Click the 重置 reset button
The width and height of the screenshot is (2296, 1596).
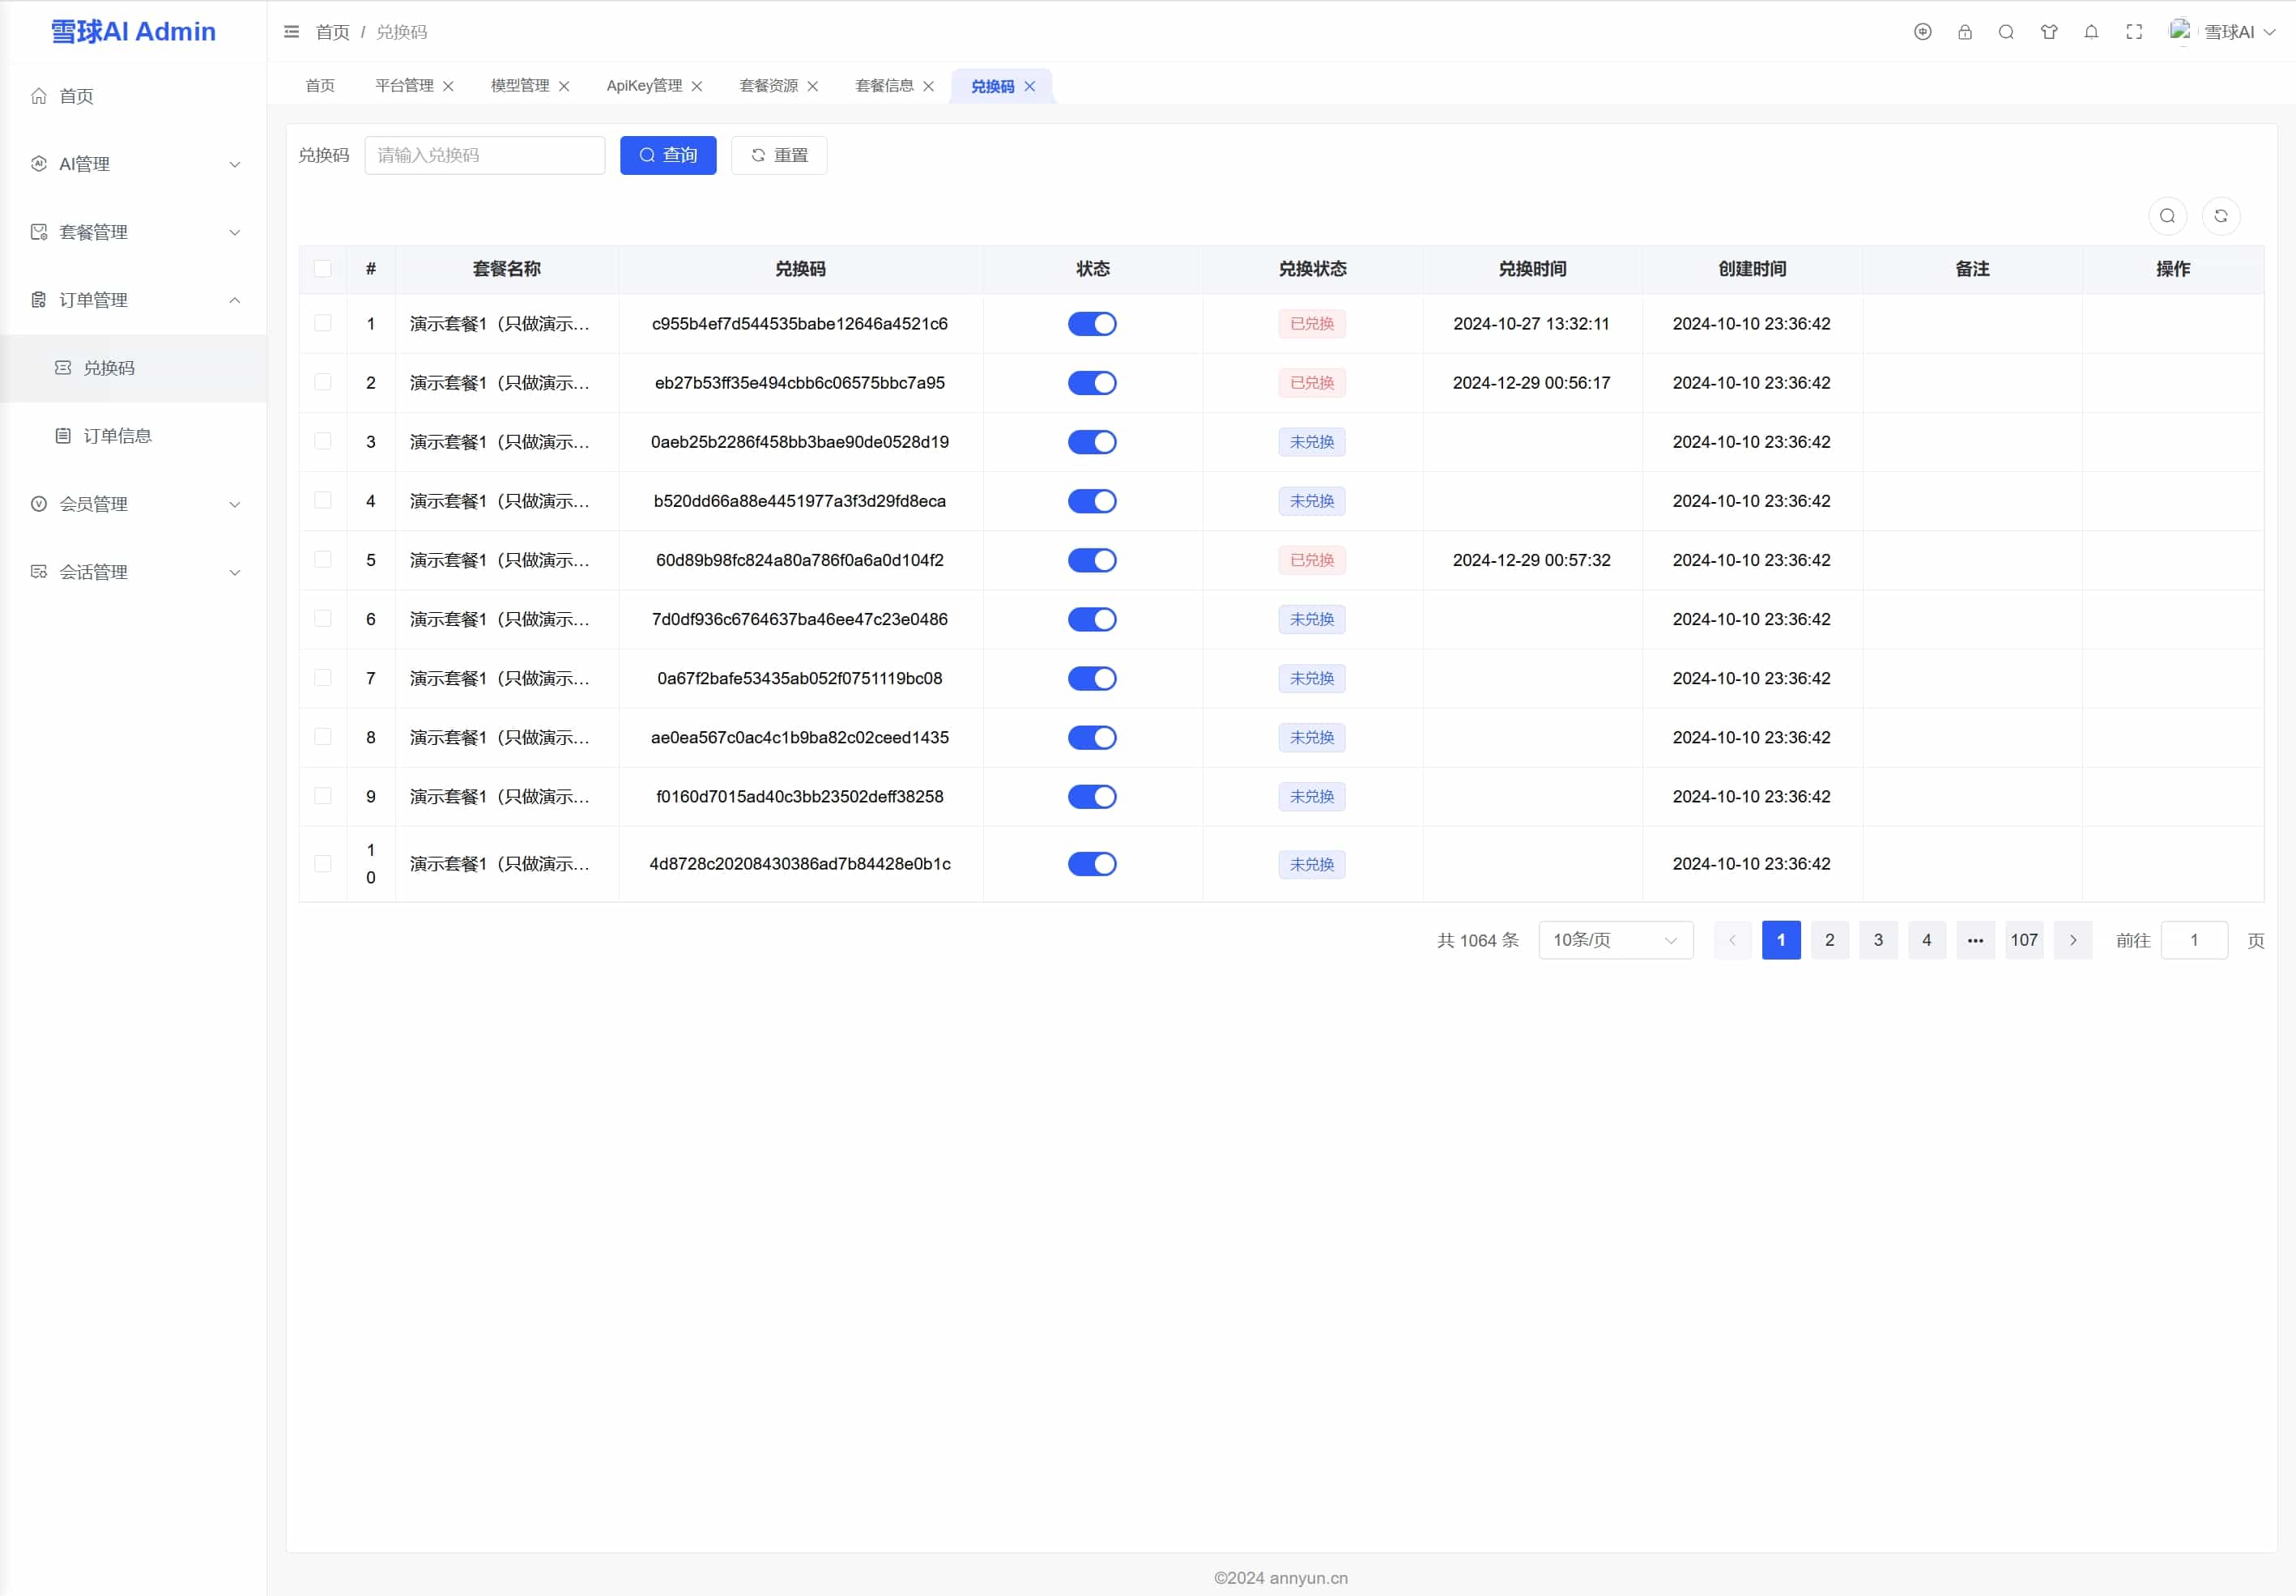779,155
